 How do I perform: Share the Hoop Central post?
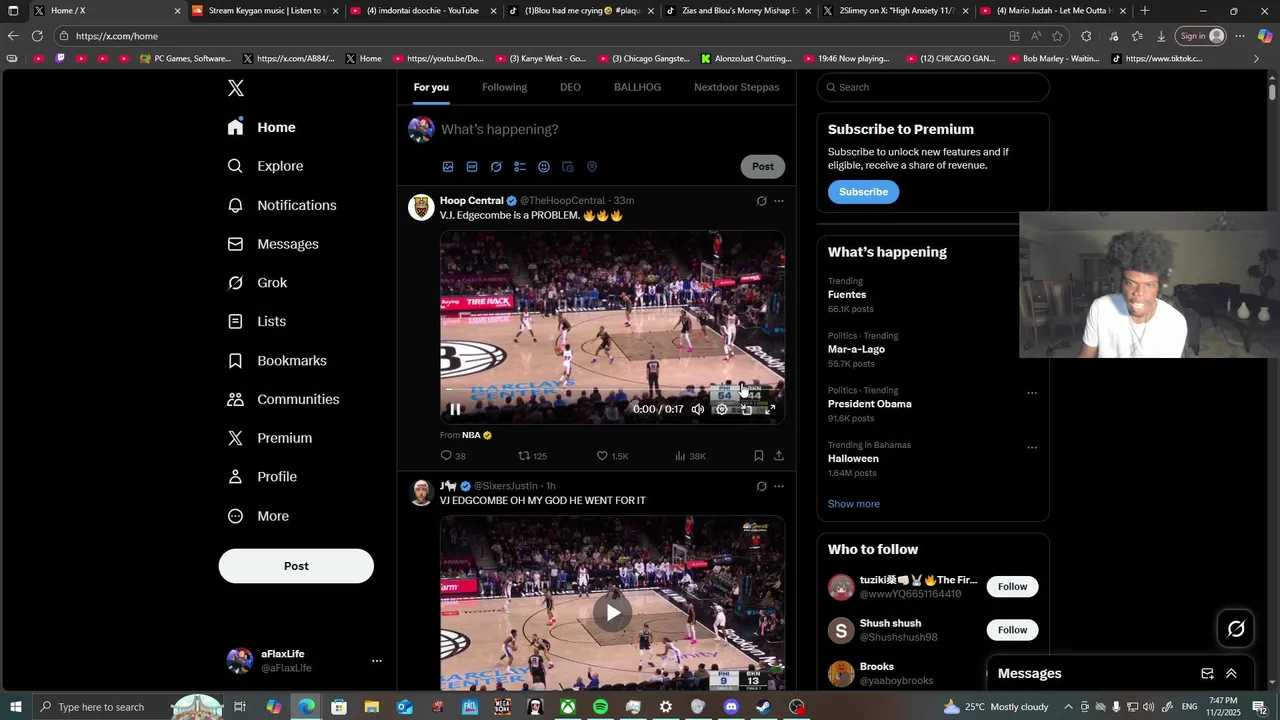[x=779, y=456]
